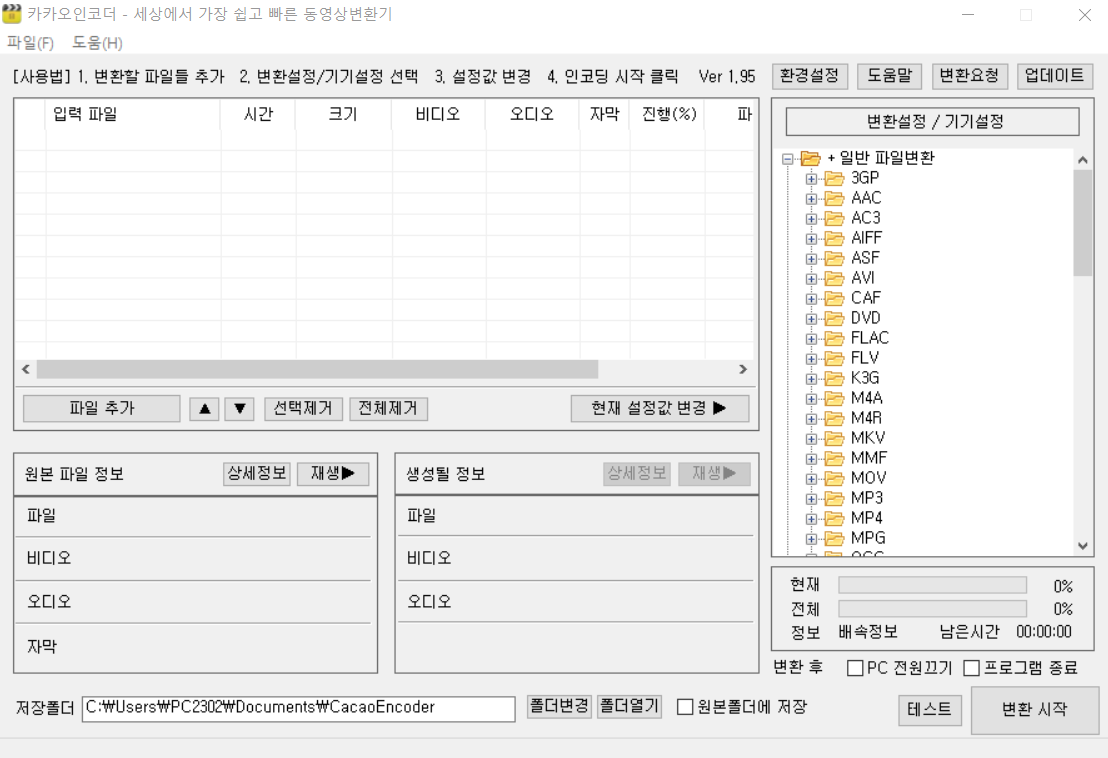Click the 업데이트 button

(x=1055, y=76)
